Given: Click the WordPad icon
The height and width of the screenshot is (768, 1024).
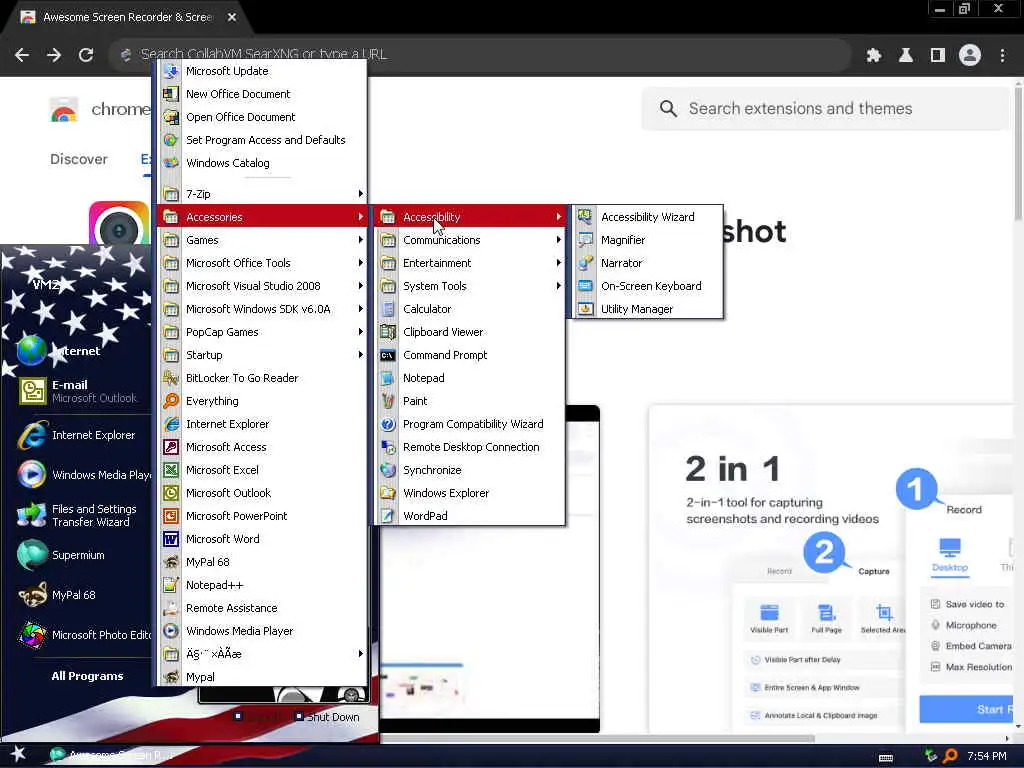Looking at the screenshot, I should click(388, 515).
